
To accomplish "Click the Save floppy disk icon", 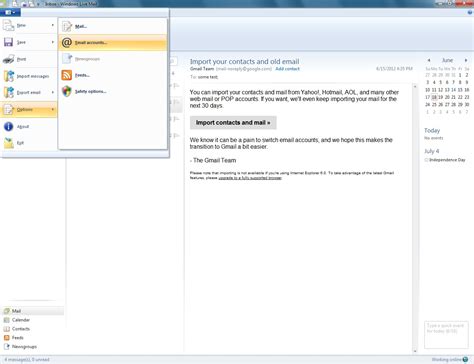I will (8, 42).
